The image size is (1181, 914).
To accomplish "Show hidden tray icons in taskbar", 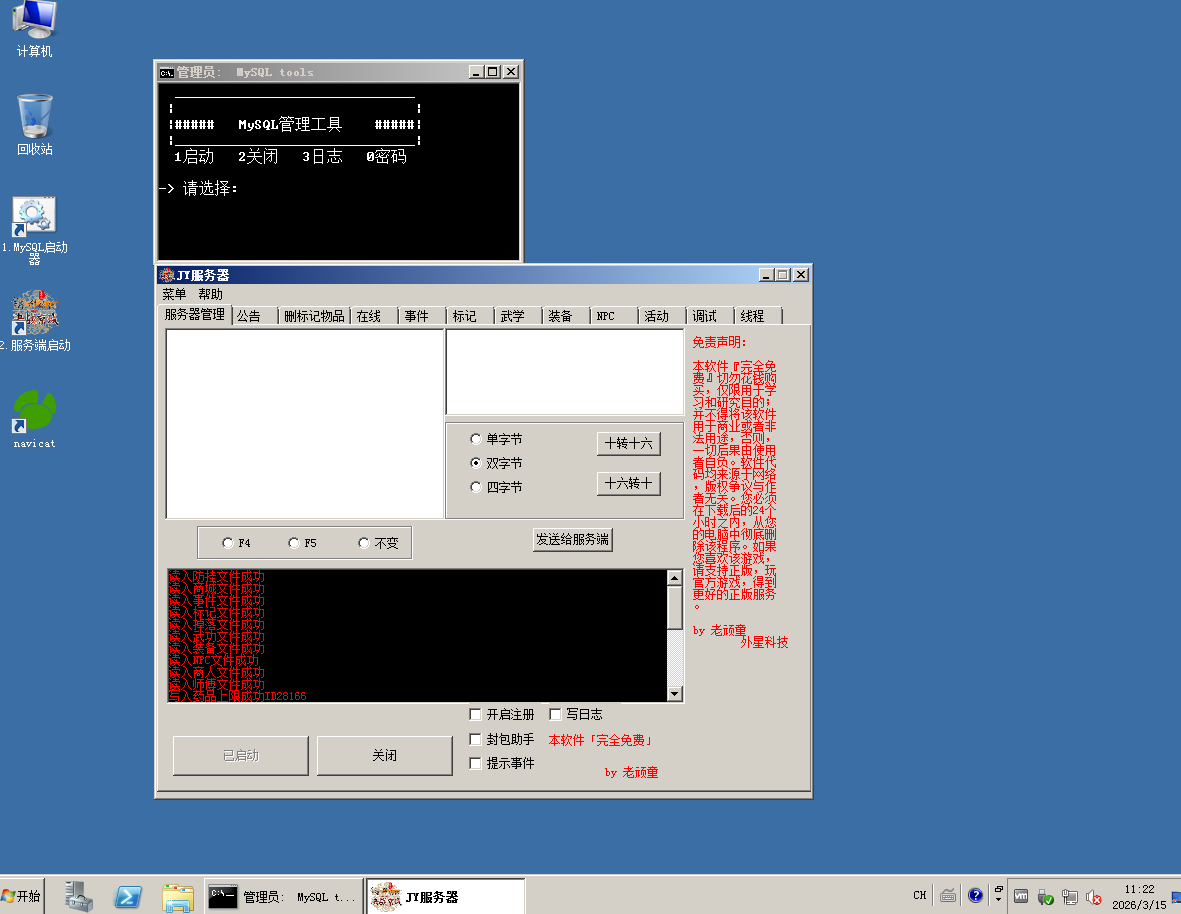I will (x=998, y=897).
